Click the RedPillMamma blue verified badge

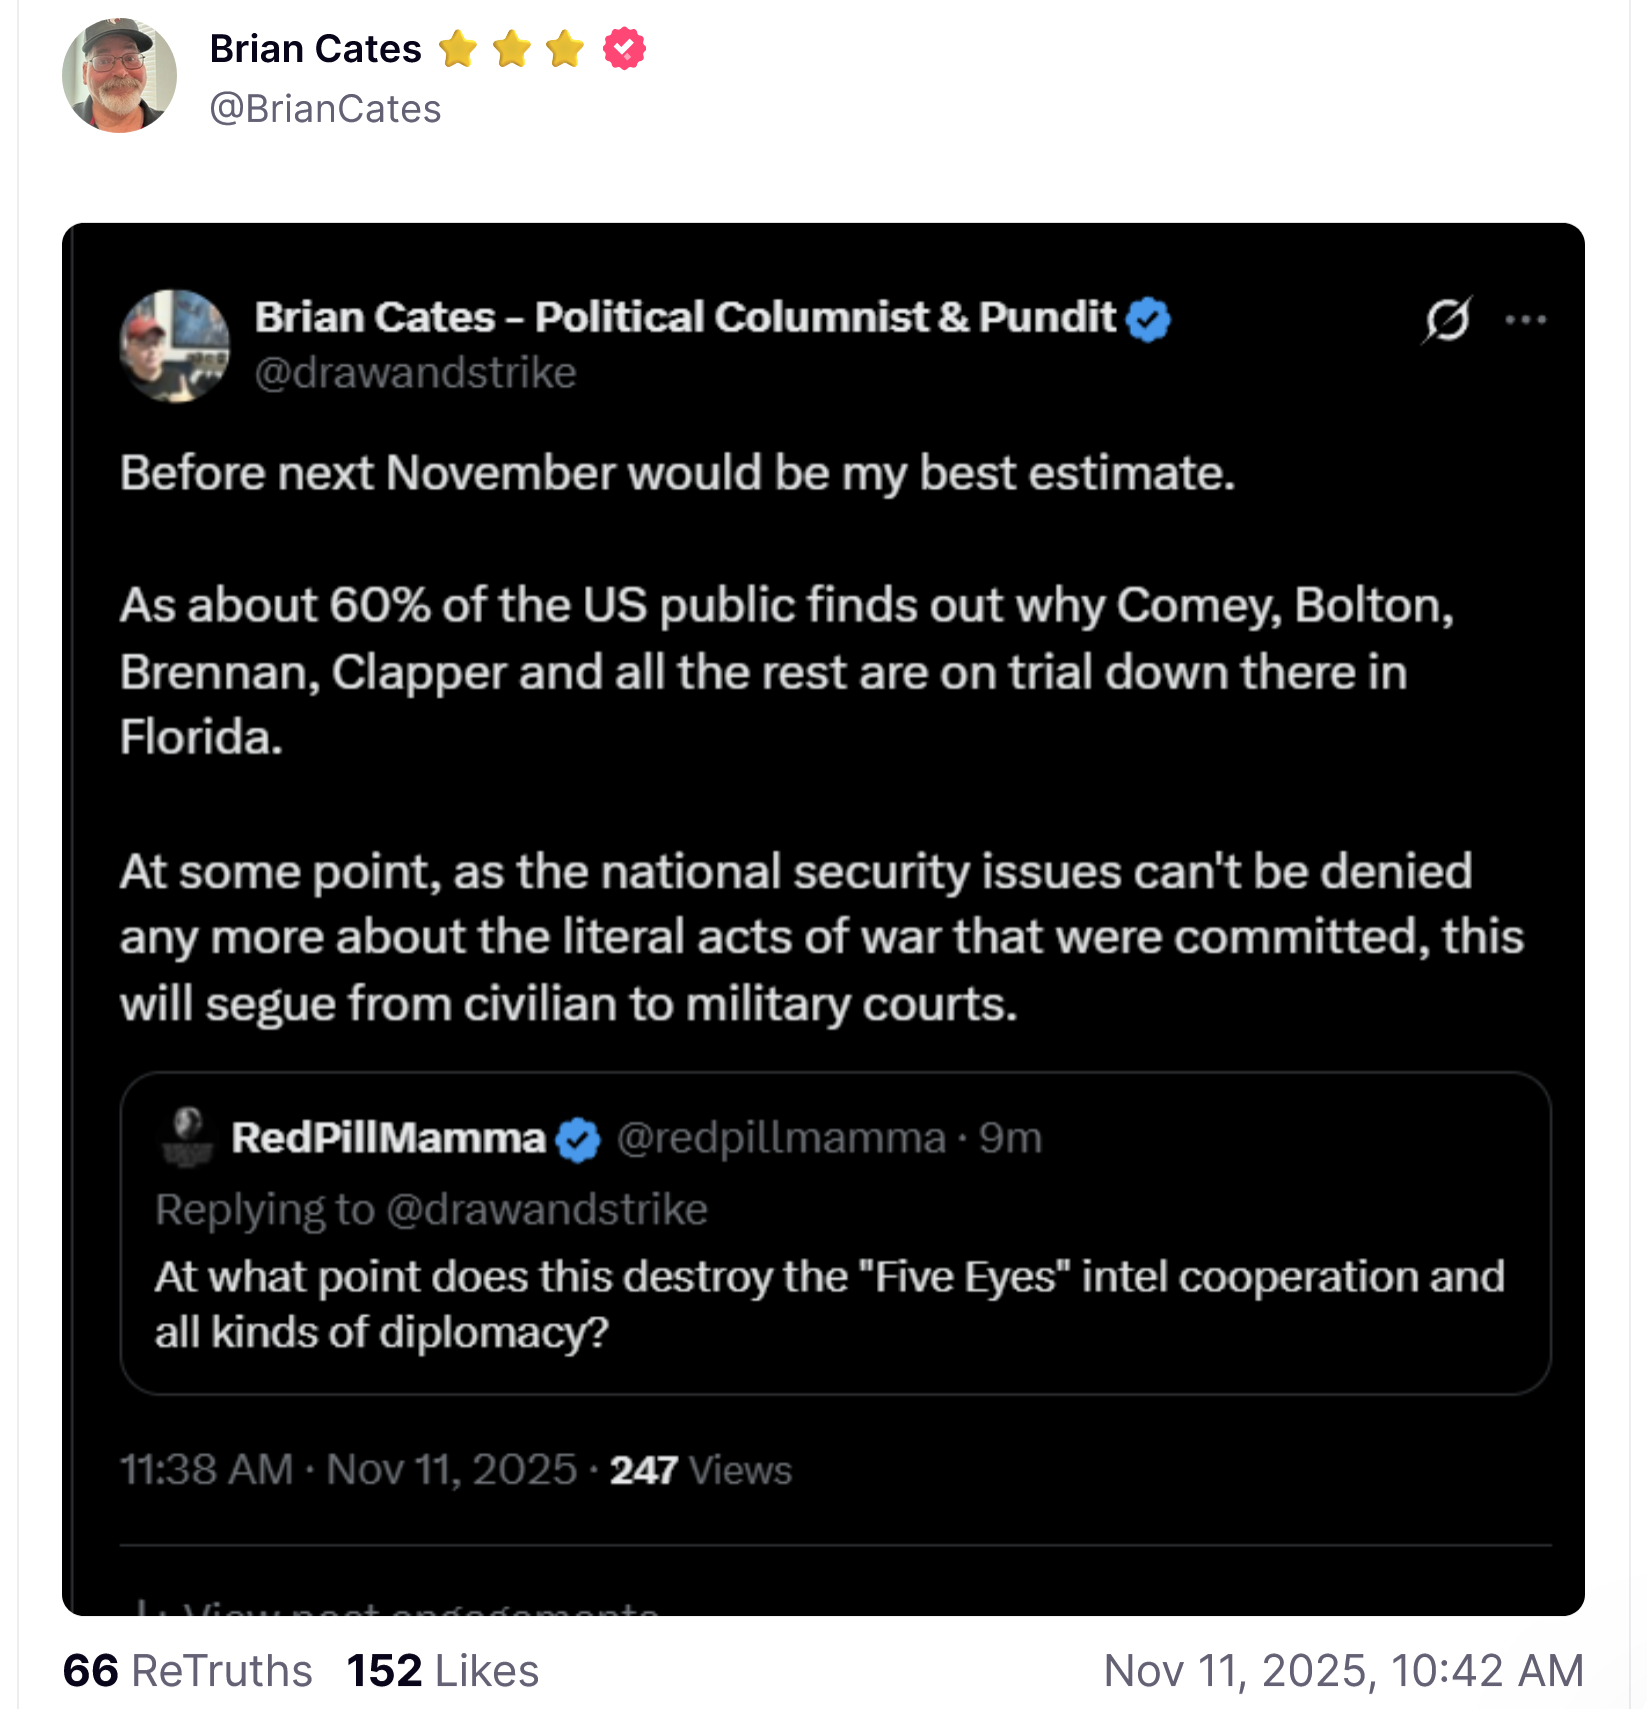pos(578,1140)
